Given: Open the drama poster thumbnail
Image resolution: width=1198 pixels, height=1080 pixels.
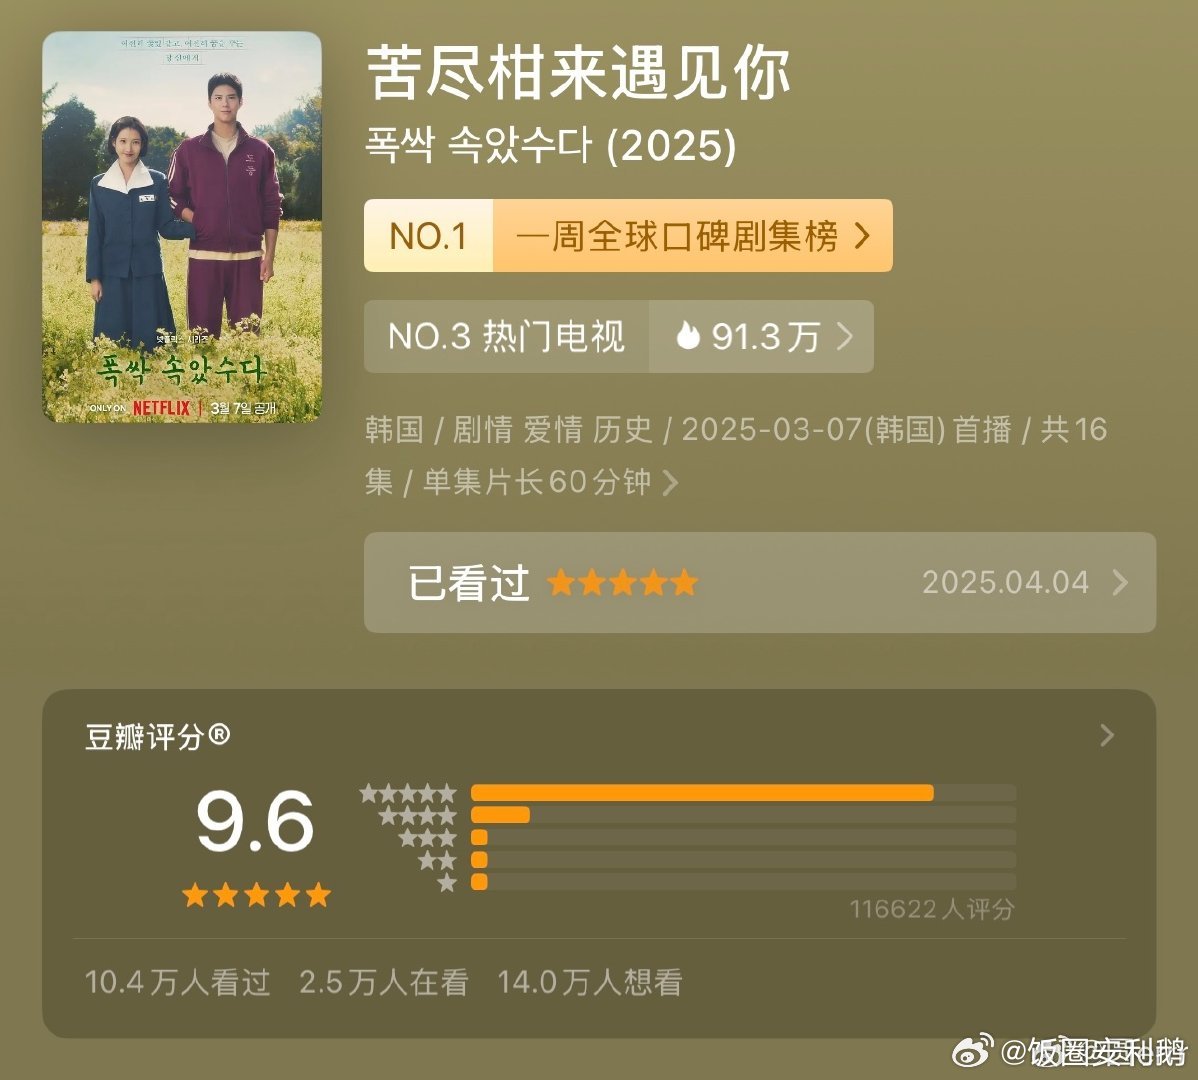Looking at the screenshot, I should pos(182,227).
